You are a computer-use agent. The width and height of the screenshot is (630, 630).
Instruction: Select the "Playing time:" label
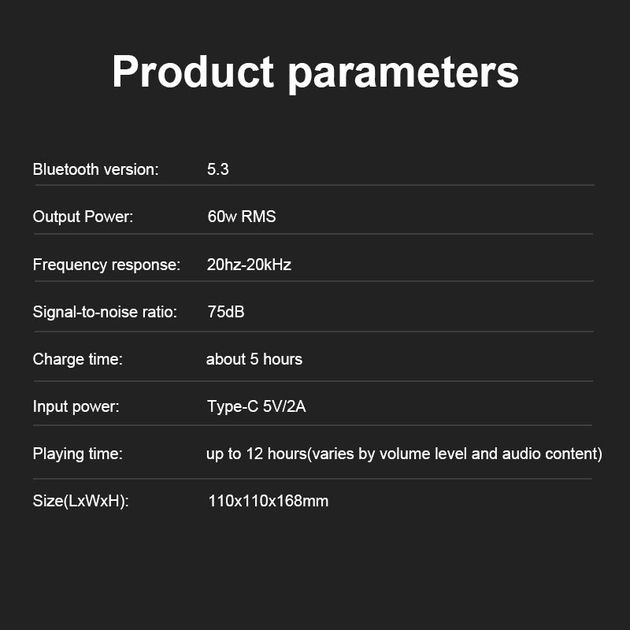(x=77, y=454)
